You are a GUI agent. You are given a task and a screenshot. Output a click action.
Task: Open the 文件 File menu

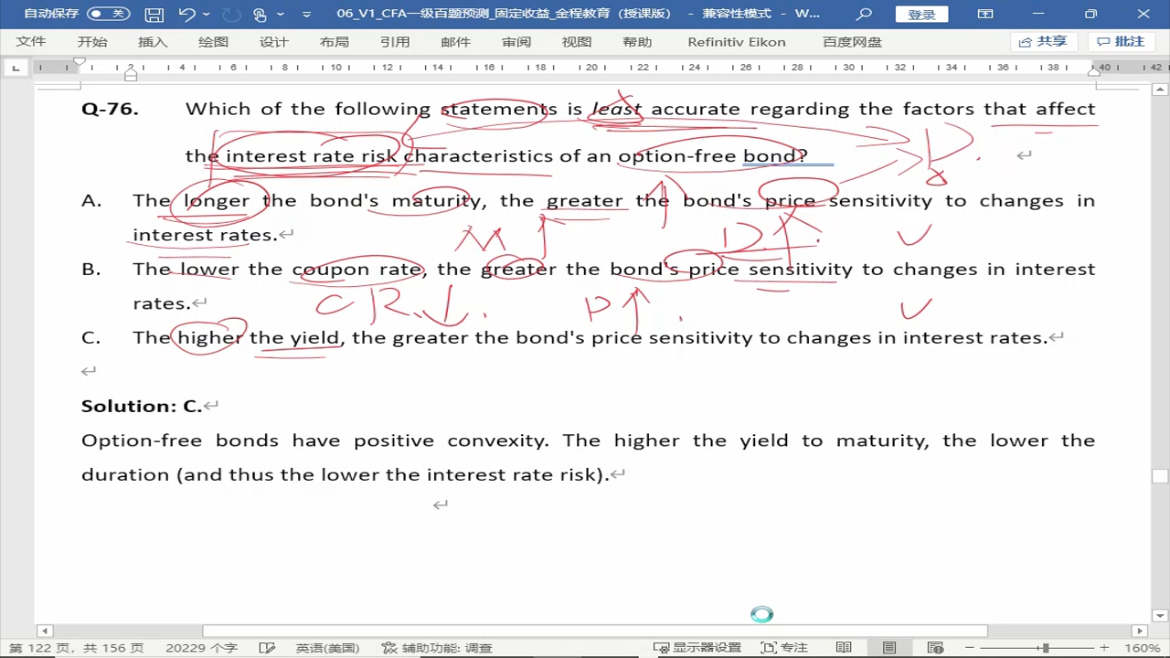pos(31,42)
